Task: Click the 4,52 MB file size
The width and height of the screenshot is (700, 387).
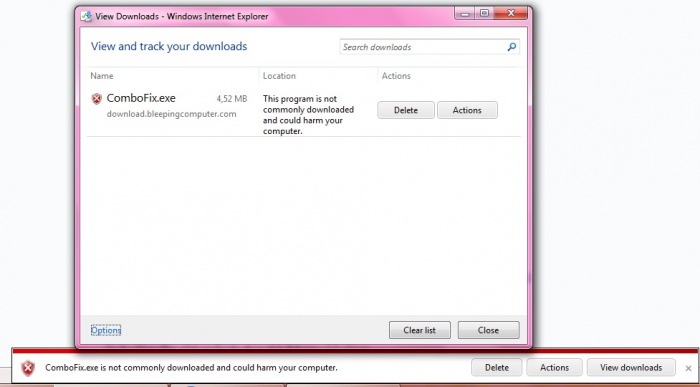Action: (x=232, y=99)
